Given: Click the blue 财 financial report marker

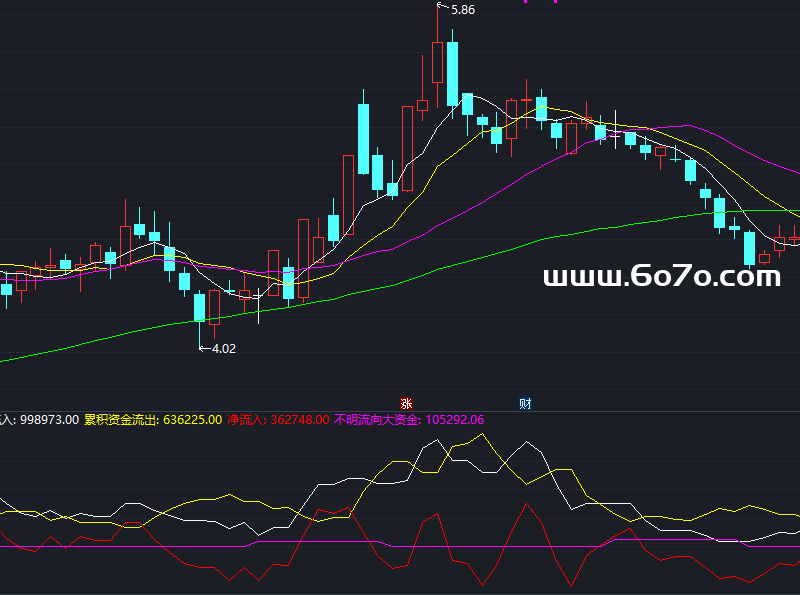Looking at the screenshot, I should [x=525, y=404].
